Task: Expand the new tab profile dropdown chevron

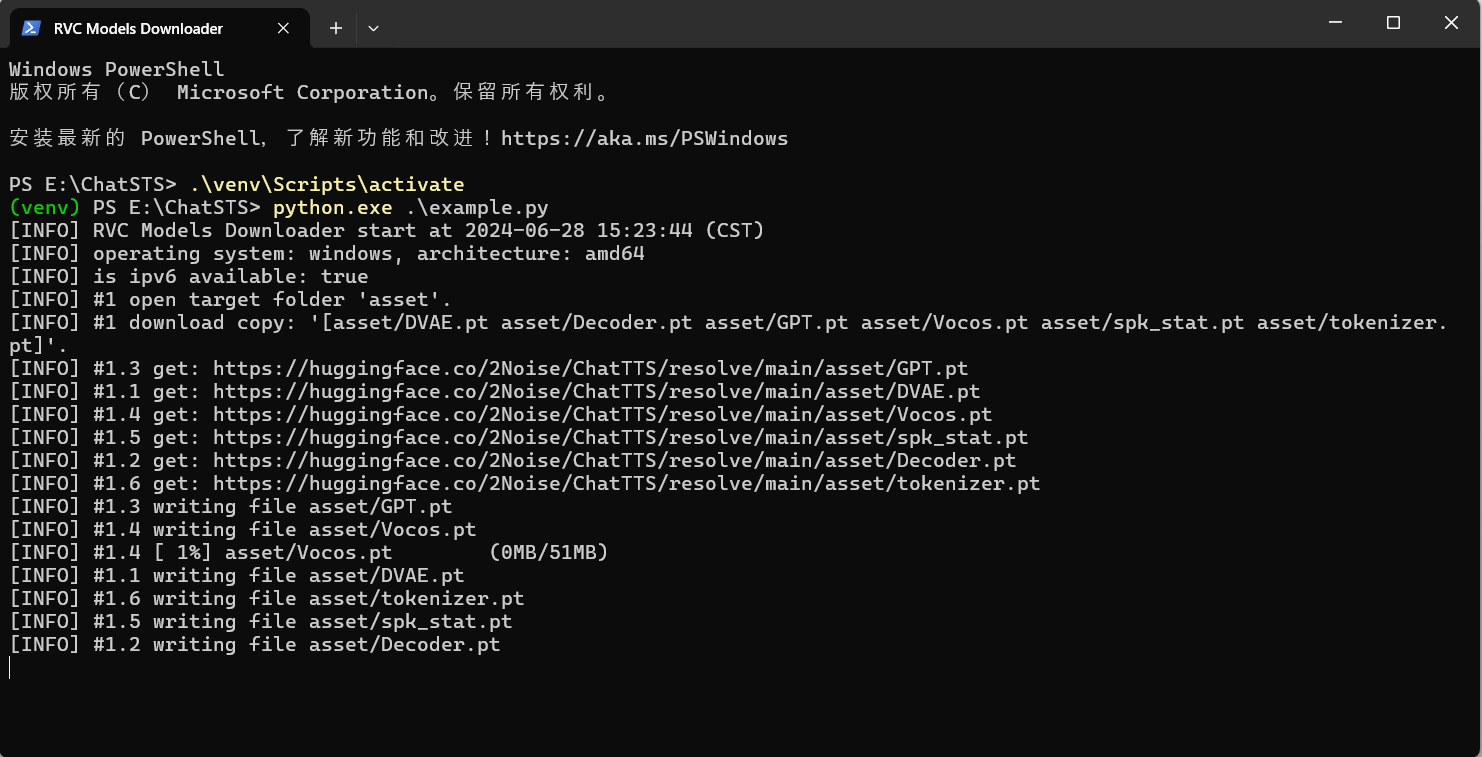Action: pos(373,28)
